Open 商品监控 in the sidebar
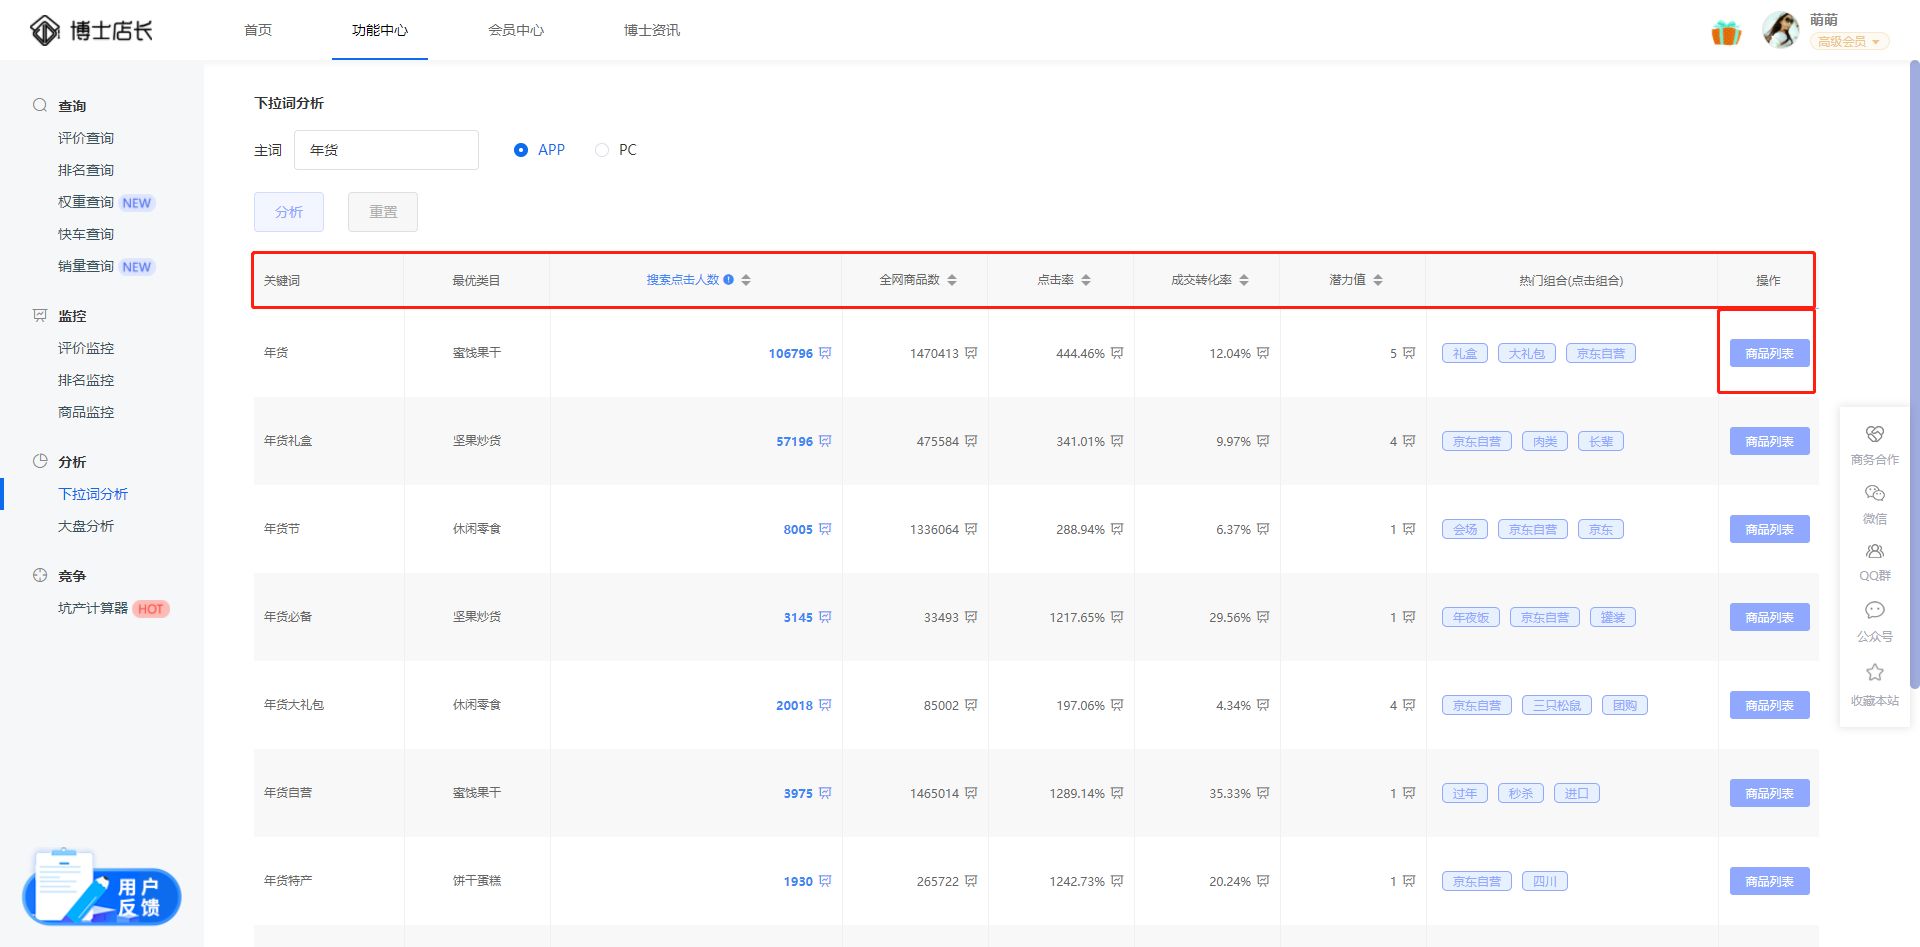 (x=86, y=412)
